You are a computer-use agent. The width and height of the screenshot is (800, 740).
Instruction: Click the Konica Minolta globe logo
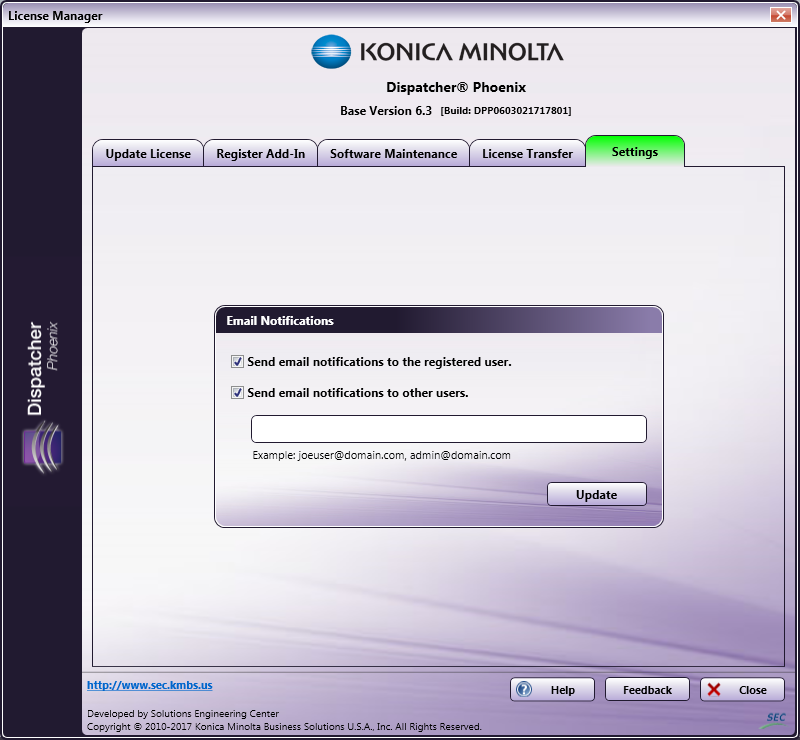[x=331, y=52]
